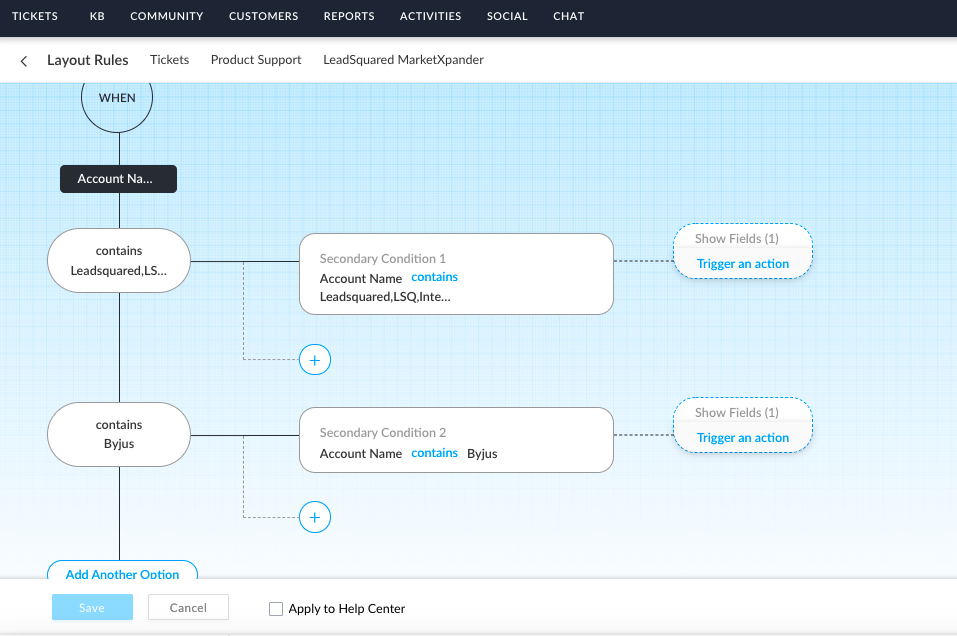The image size is (957, 636).
Task: Trigger an action for the Byjus condition
Action: coord(743,438)
